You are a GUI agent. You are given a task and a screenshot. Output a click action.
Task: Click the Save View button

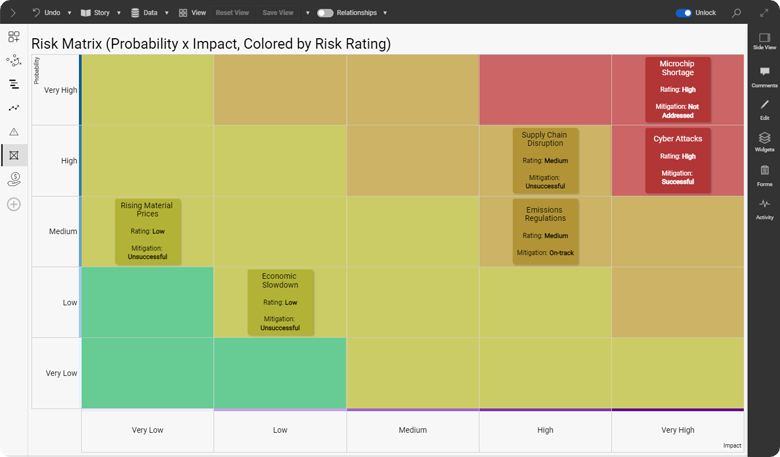[x=278, y=13]
